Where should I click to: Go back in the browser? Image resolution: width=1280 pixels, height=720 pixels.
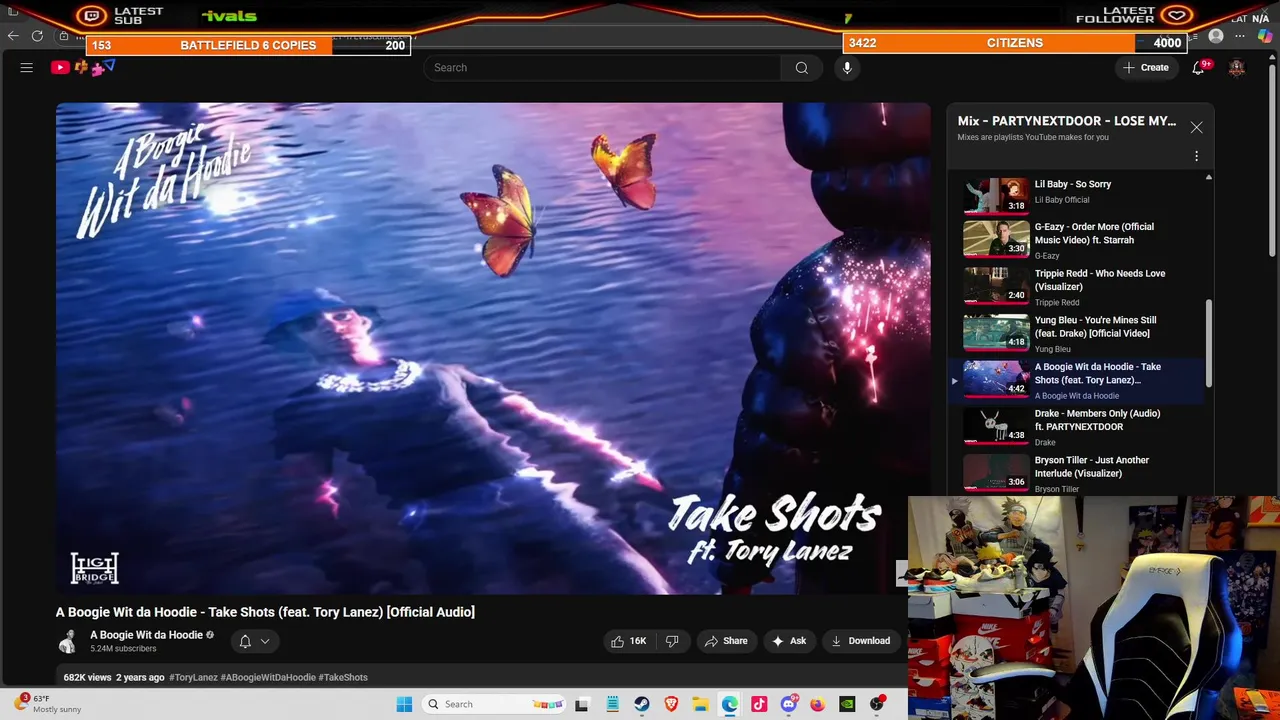pyautogui.click(x=13, y=36)
